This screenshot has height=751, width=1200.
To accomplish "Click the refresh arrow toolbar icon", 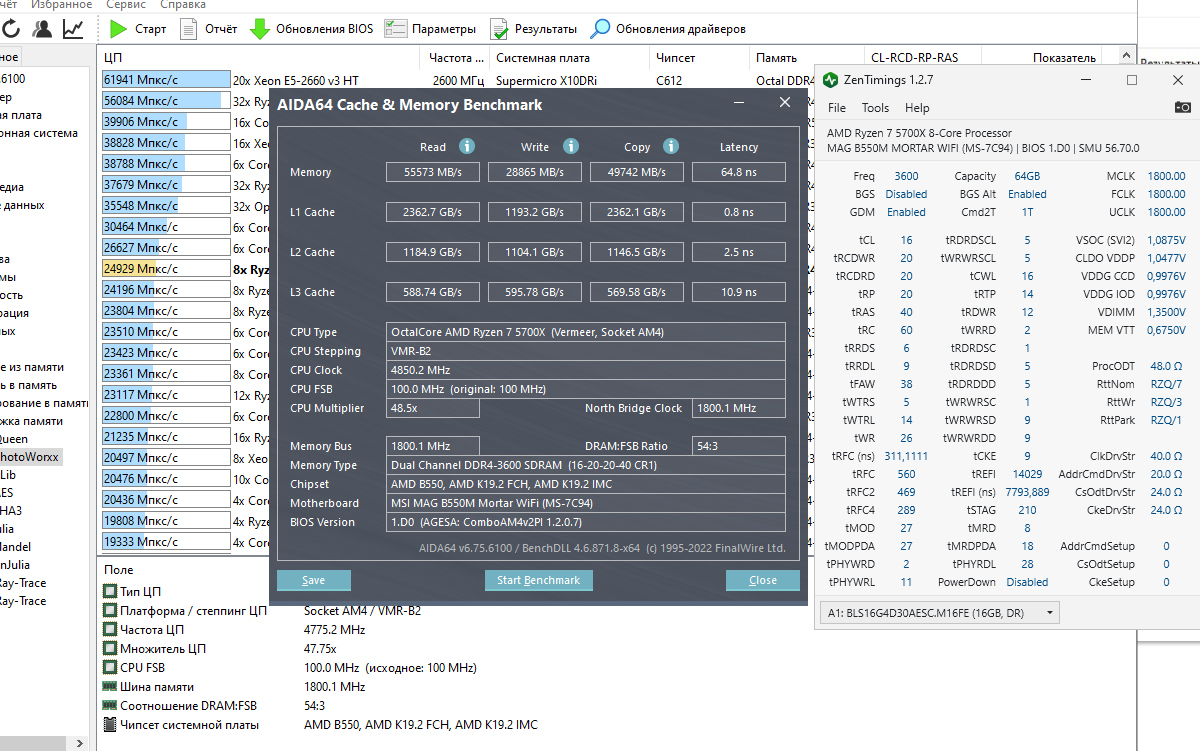I will click(10, 29).
